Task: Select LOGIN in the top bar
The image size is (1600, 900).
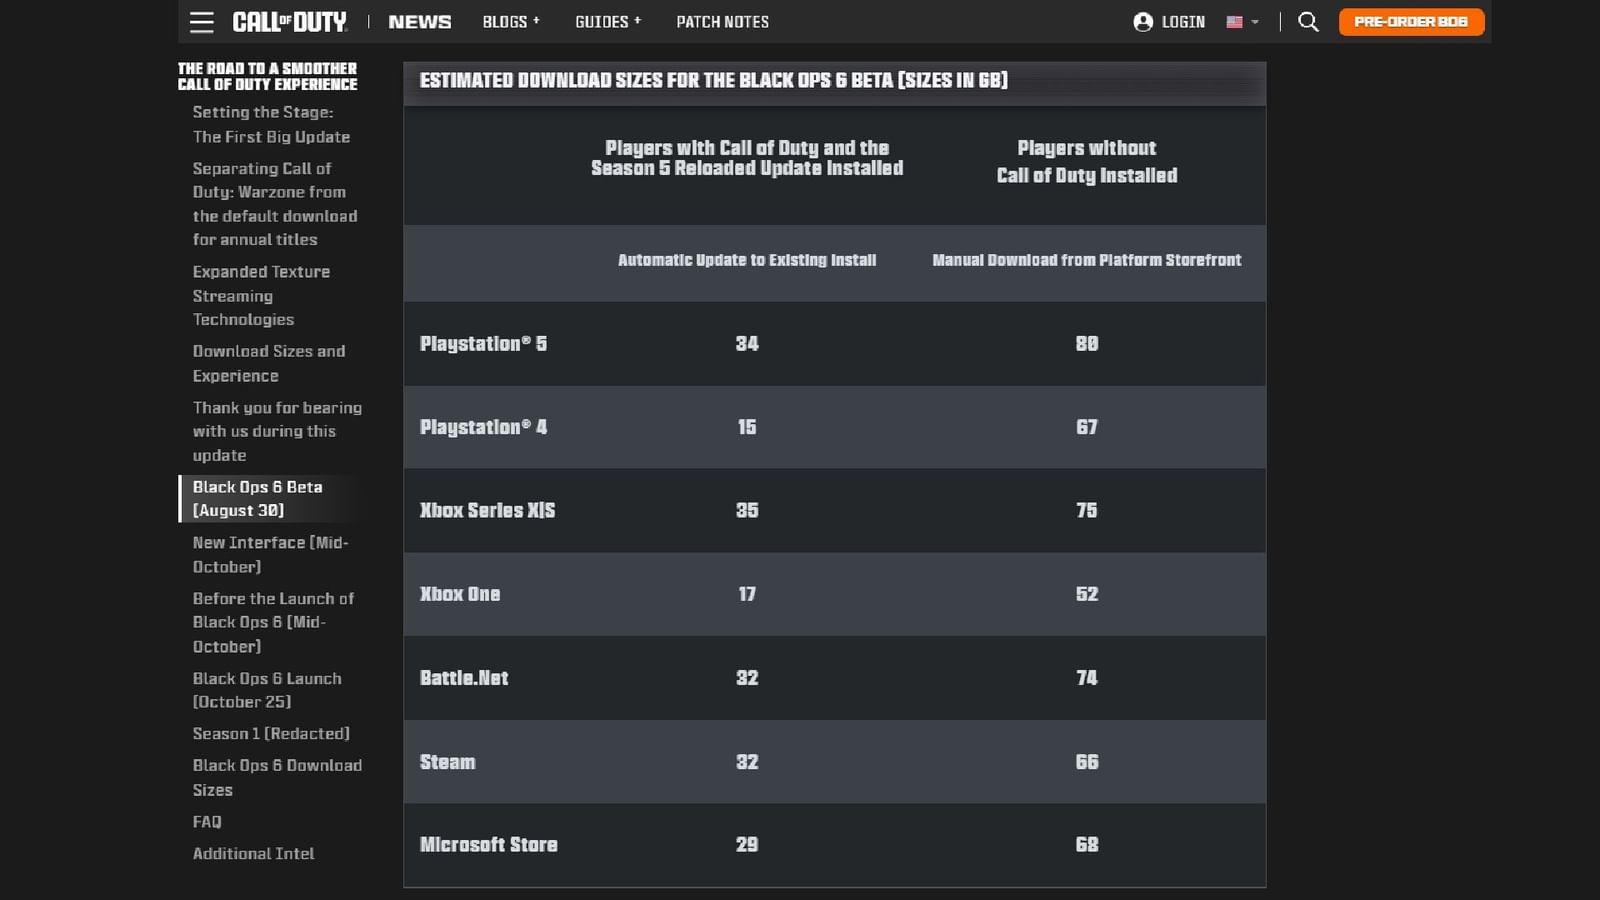Action: [x=1182, y=21]
